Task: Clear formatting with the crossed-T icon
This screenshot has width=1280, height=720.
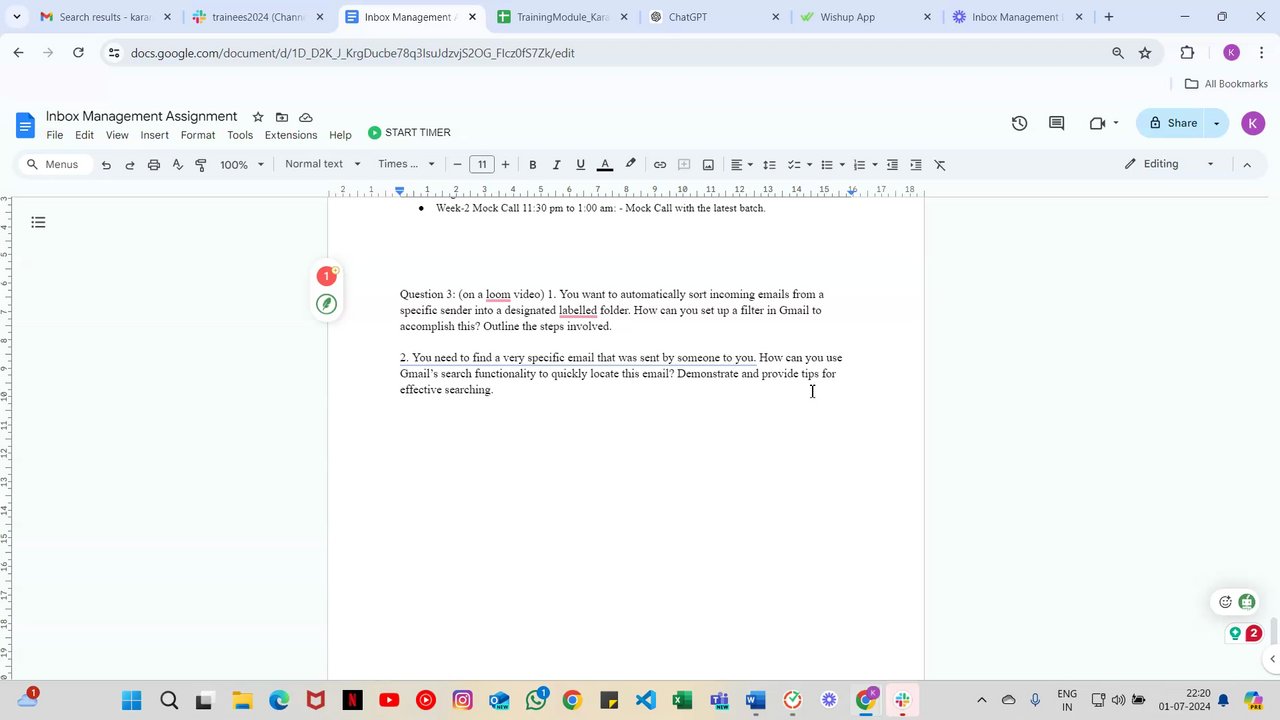Action: click(x=940, y=165)
